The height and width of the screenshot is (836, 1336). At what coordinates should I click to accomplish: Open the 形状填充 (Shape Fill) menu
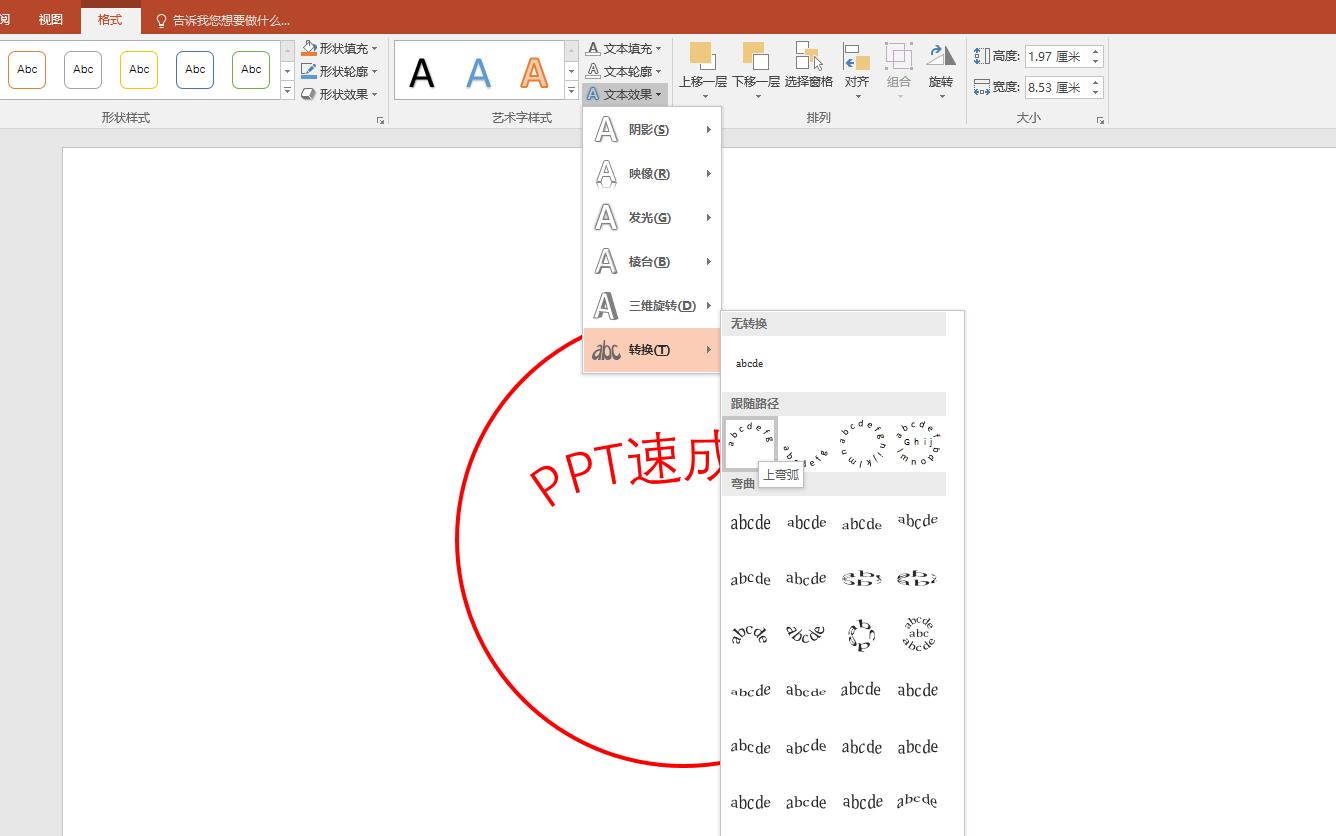pos(340,47)
